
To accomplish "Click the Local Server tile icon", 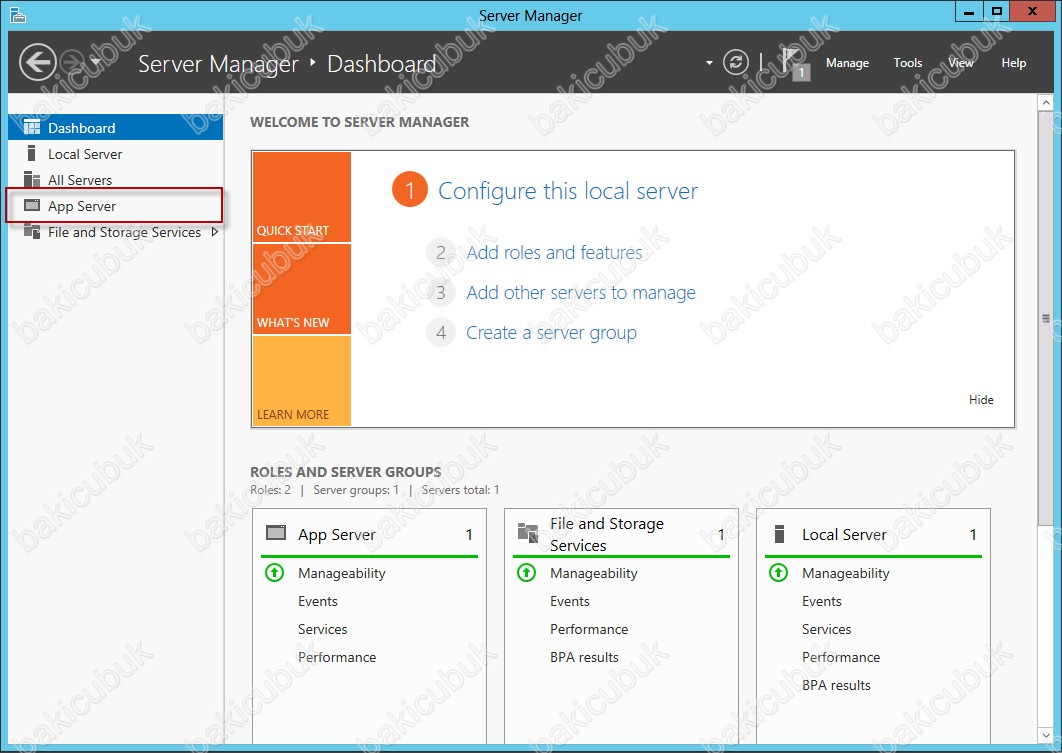I will click(x=779, y=534).
